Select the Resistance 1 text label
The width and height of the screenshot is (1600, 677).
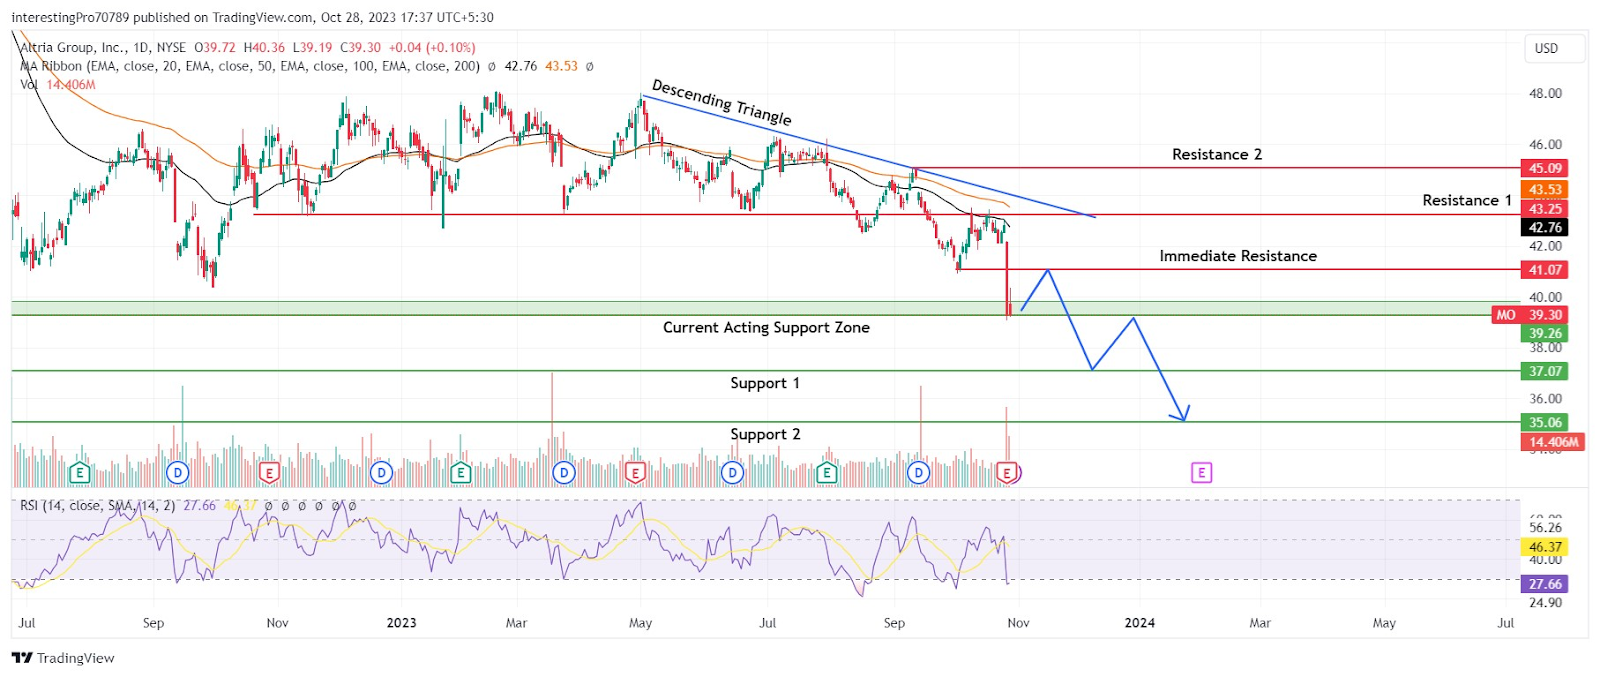1467,200
